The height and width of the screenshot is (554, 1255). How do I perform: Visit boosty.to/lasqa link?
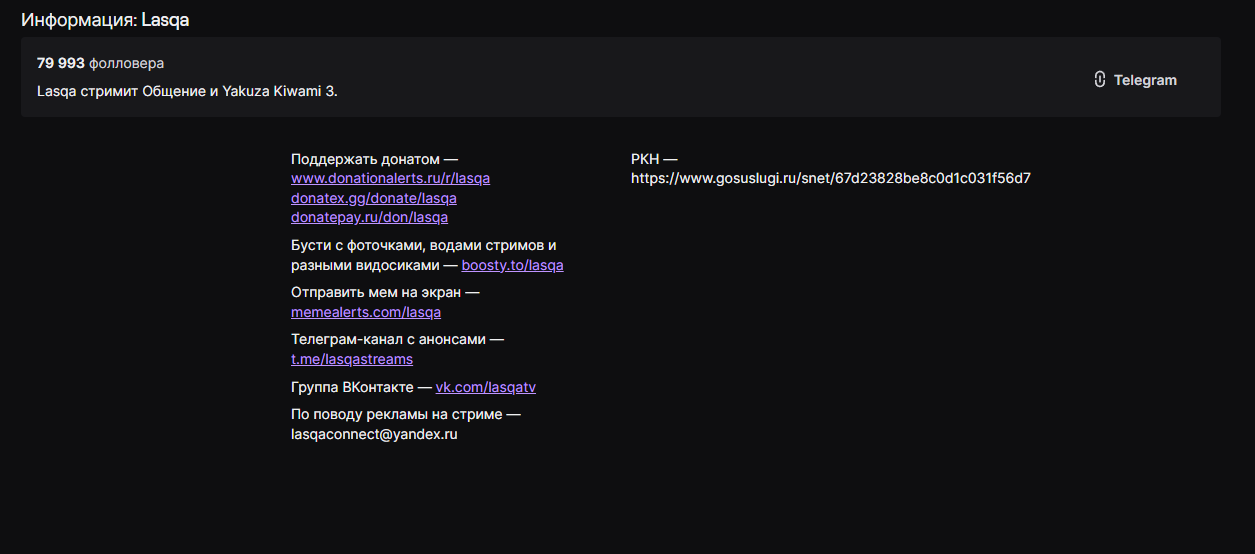[x=512, y=265]
